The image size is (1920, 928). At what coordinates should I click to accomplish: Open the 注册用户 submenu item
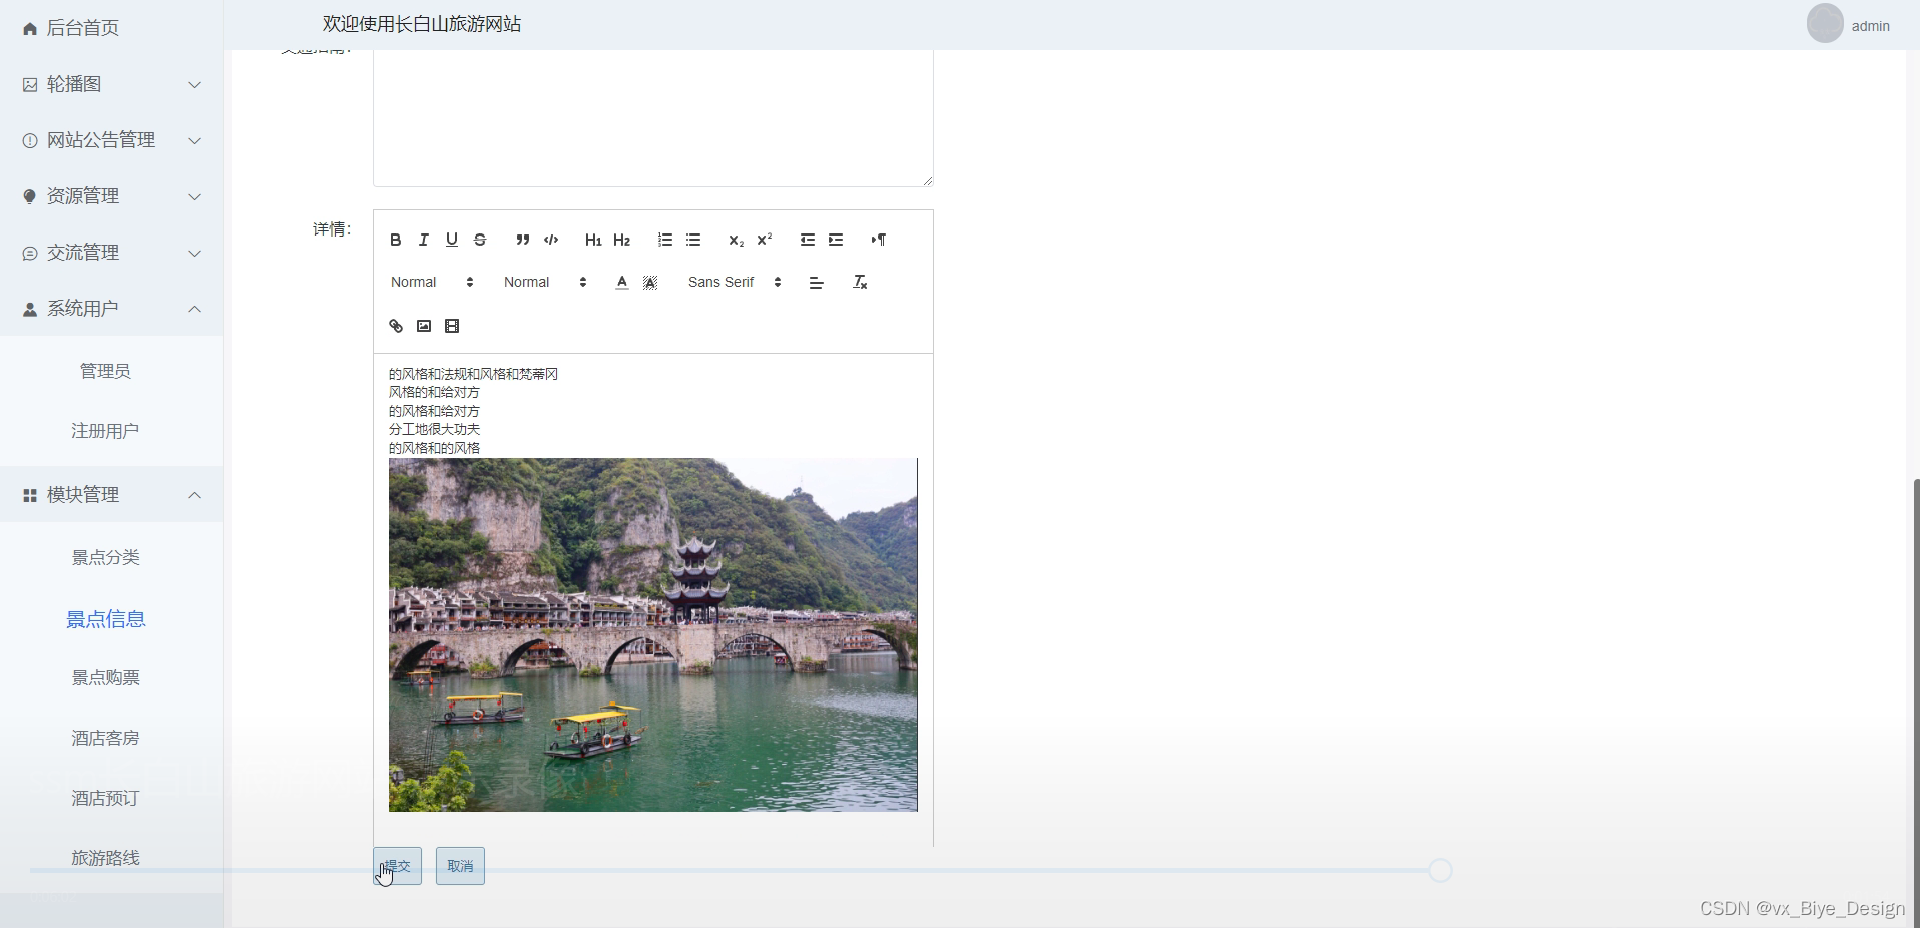105,431
